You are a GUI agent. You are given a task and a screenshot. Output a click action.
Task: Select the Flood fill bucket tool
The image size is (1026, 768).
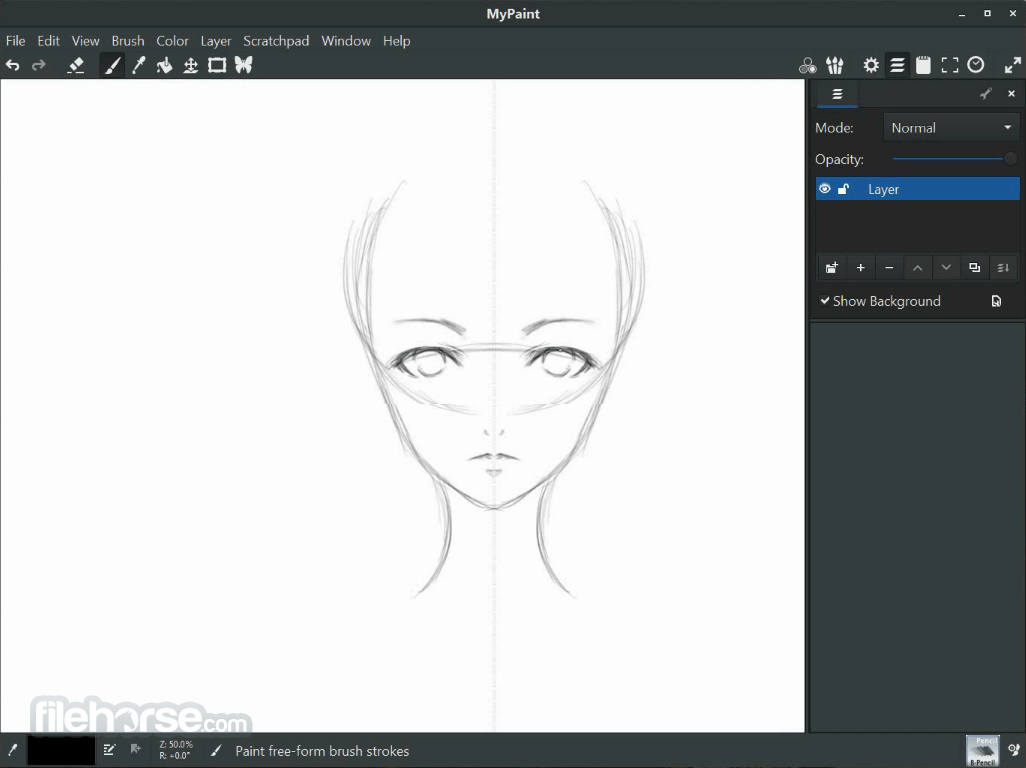click(164, 65)
